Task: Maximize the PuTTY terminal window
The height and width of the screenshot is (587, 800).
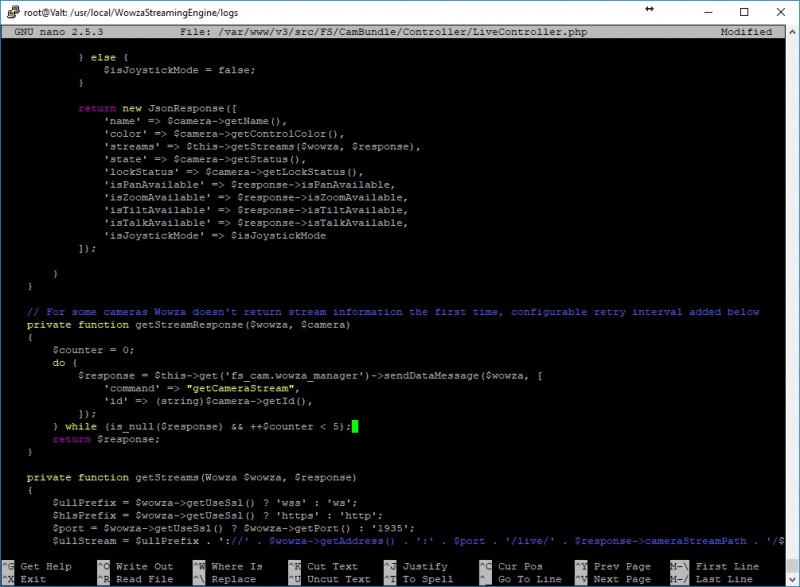Action: click(744, 12)
